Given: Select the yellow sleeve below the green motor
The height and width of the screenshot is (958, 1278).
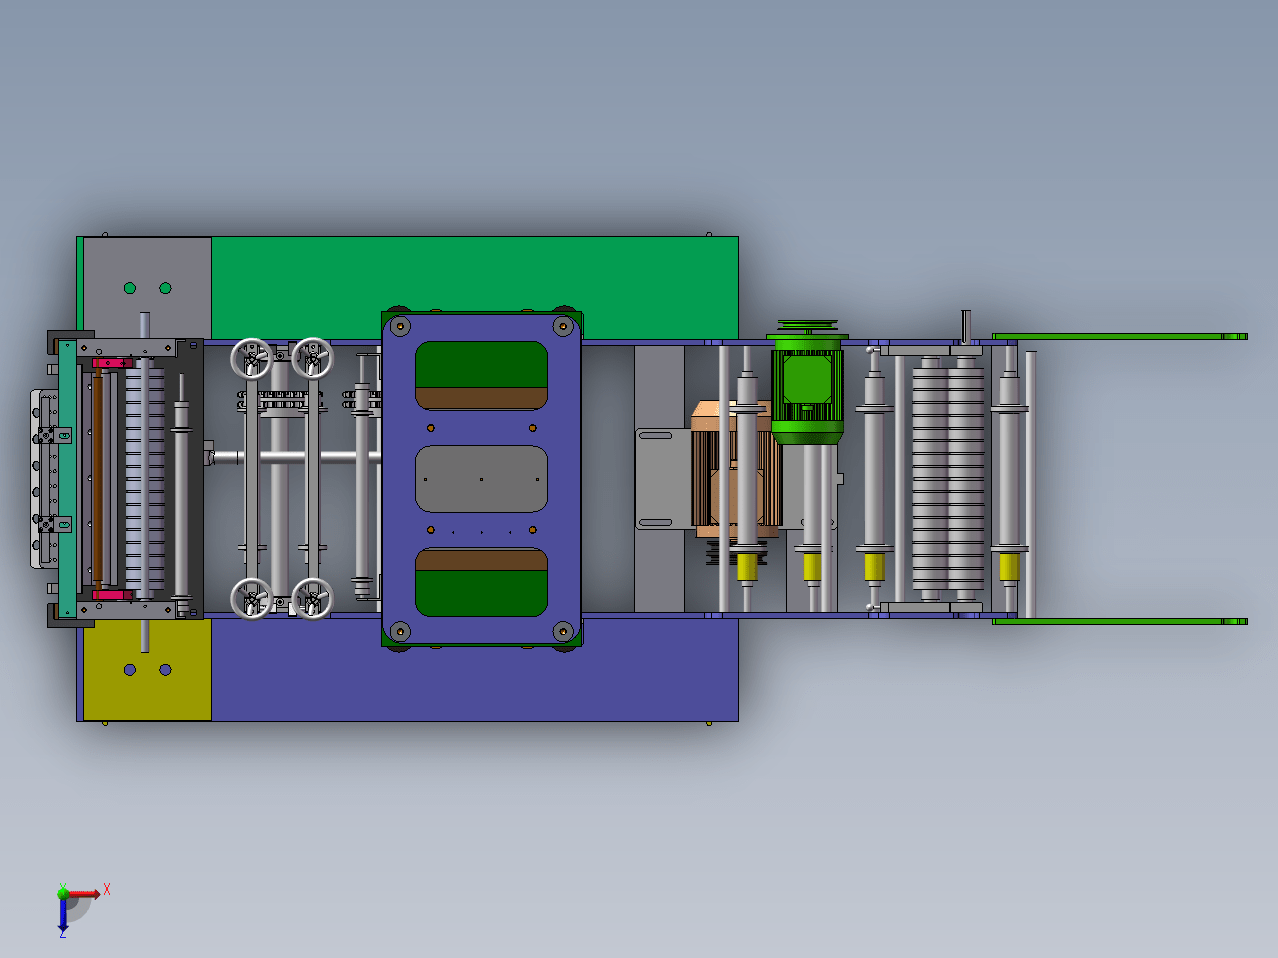Looking at the screenshot, I should [x=812, y=567].
